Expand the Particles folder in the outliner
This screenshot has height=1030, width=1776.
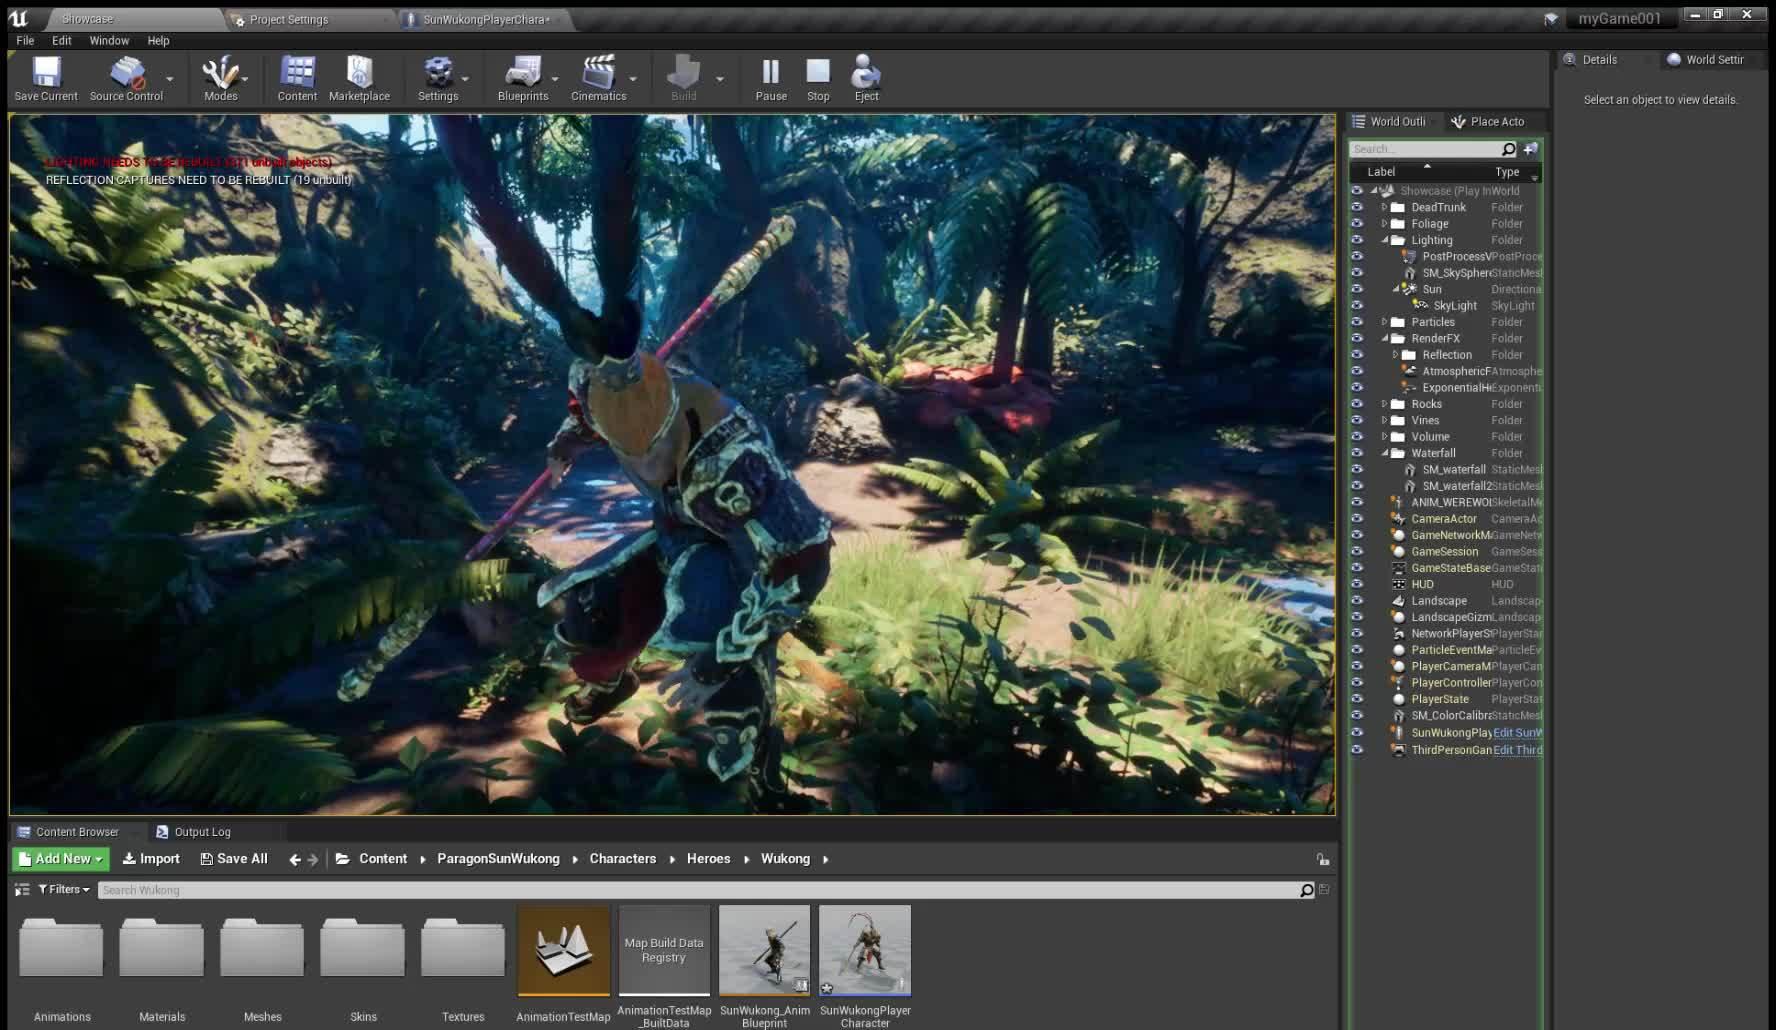pos(1384,322)
